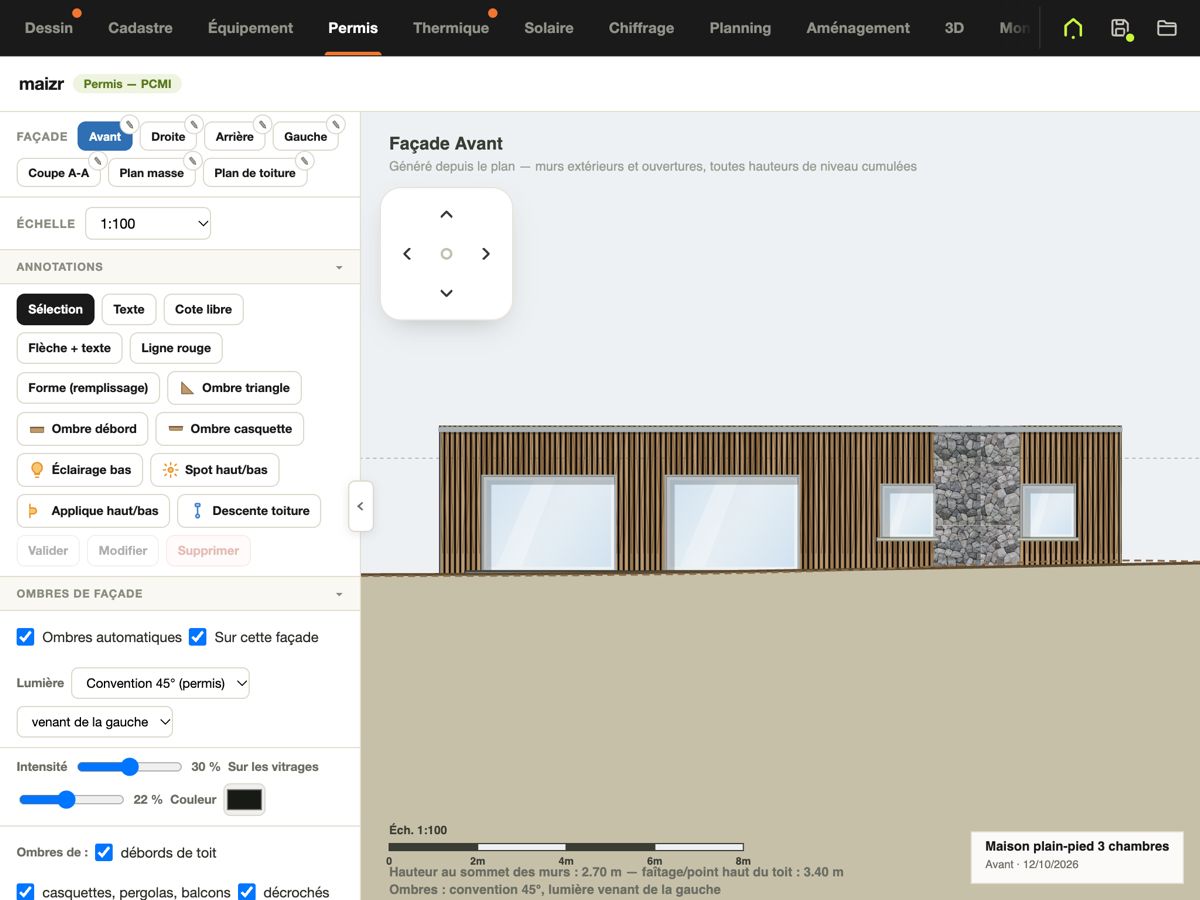Switch to the Dessin tab
The image size is (1200, 900).
(x=49, y=28)
